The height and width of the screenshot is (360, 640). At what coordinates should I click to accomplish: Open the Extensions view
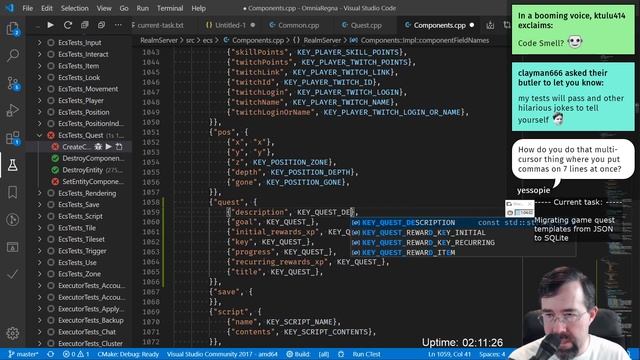(x=13, y=138)
